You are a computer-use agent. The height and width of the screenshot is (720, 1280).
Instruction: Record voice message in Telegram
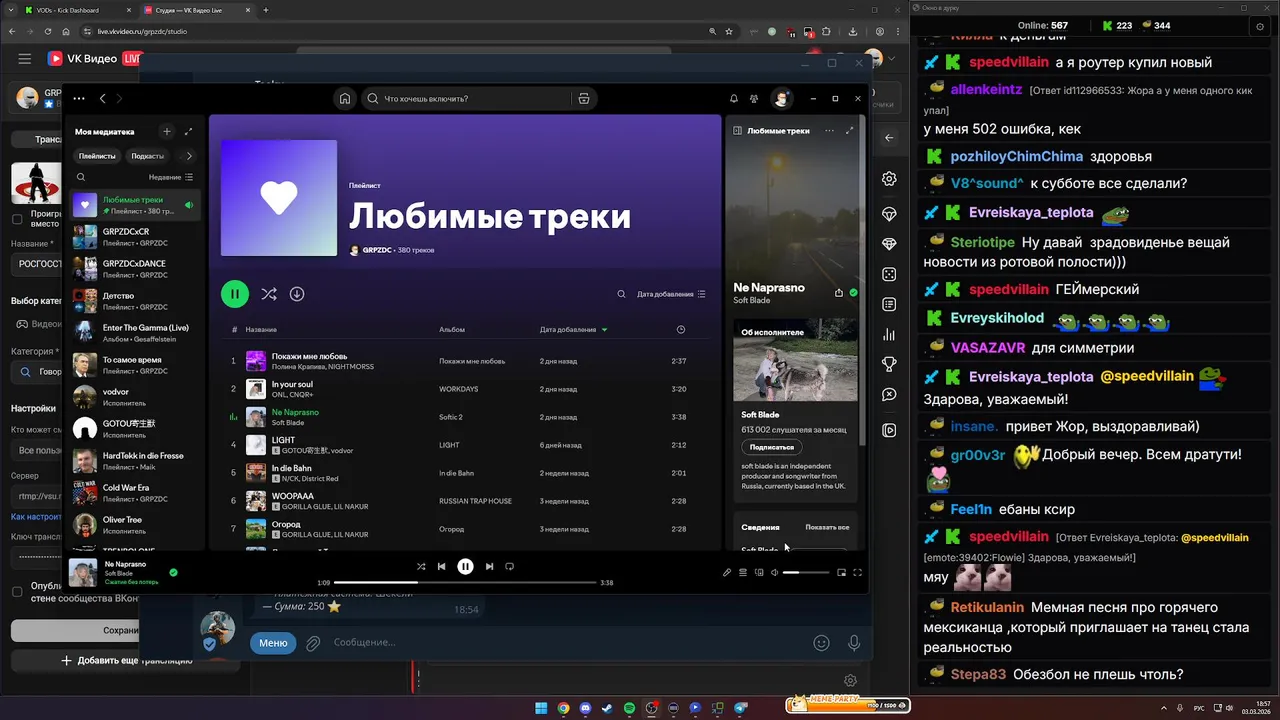[x=854, y=643]
